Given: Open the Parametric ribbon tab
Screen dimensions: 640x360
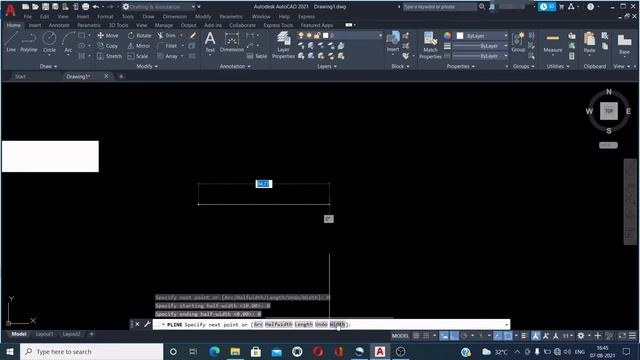Looking at the screenshot, I should click(89, 25).
